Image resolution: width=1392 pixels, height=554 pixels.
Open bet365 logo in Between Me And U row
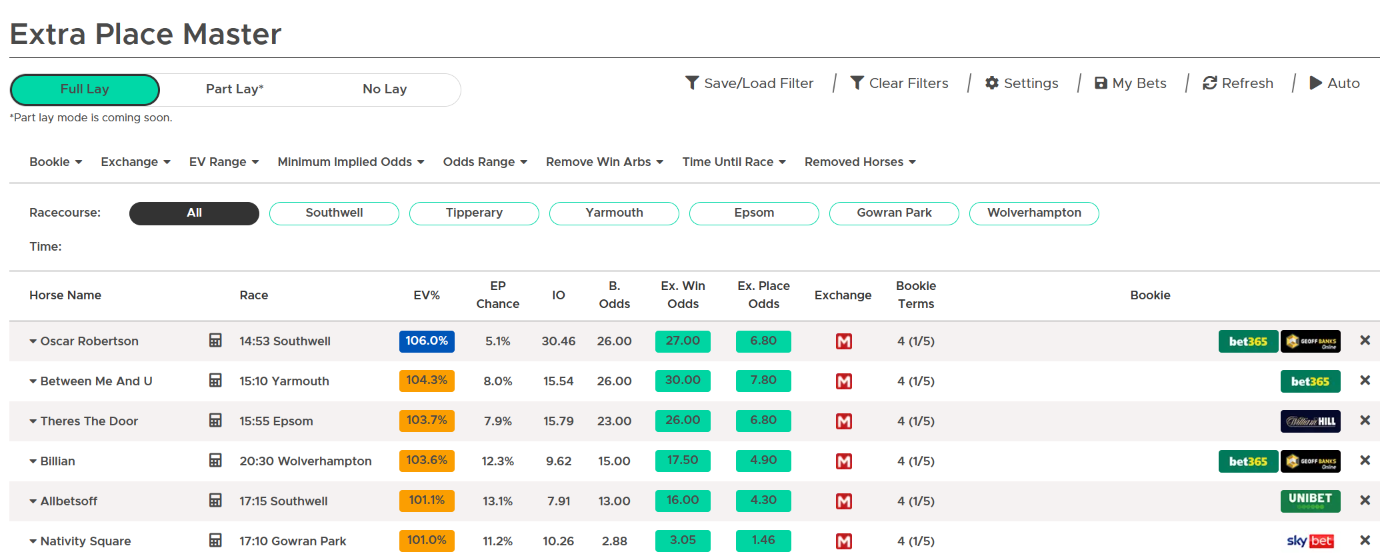tap(1311, 381)
